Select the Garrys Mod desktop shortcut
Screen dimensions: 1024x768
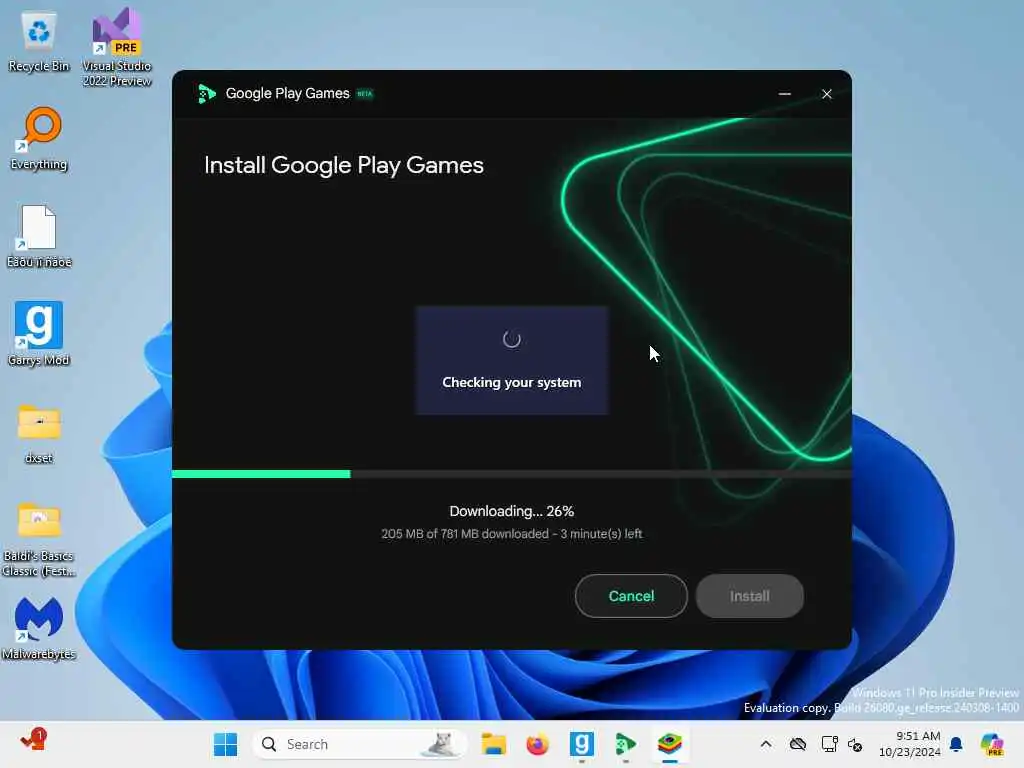point(39,334)
